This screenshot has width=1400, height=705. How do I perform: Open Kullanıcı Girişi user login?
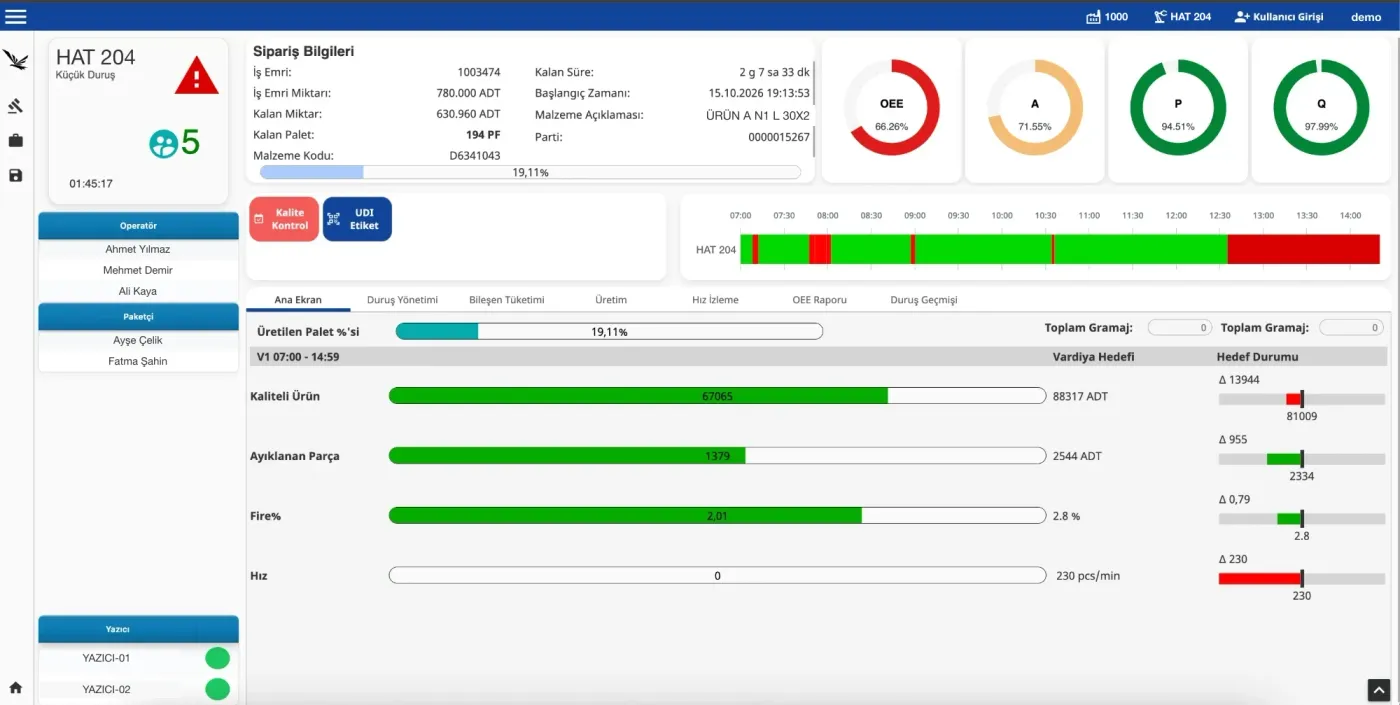pyautogui.click(x=1279, y=17)
